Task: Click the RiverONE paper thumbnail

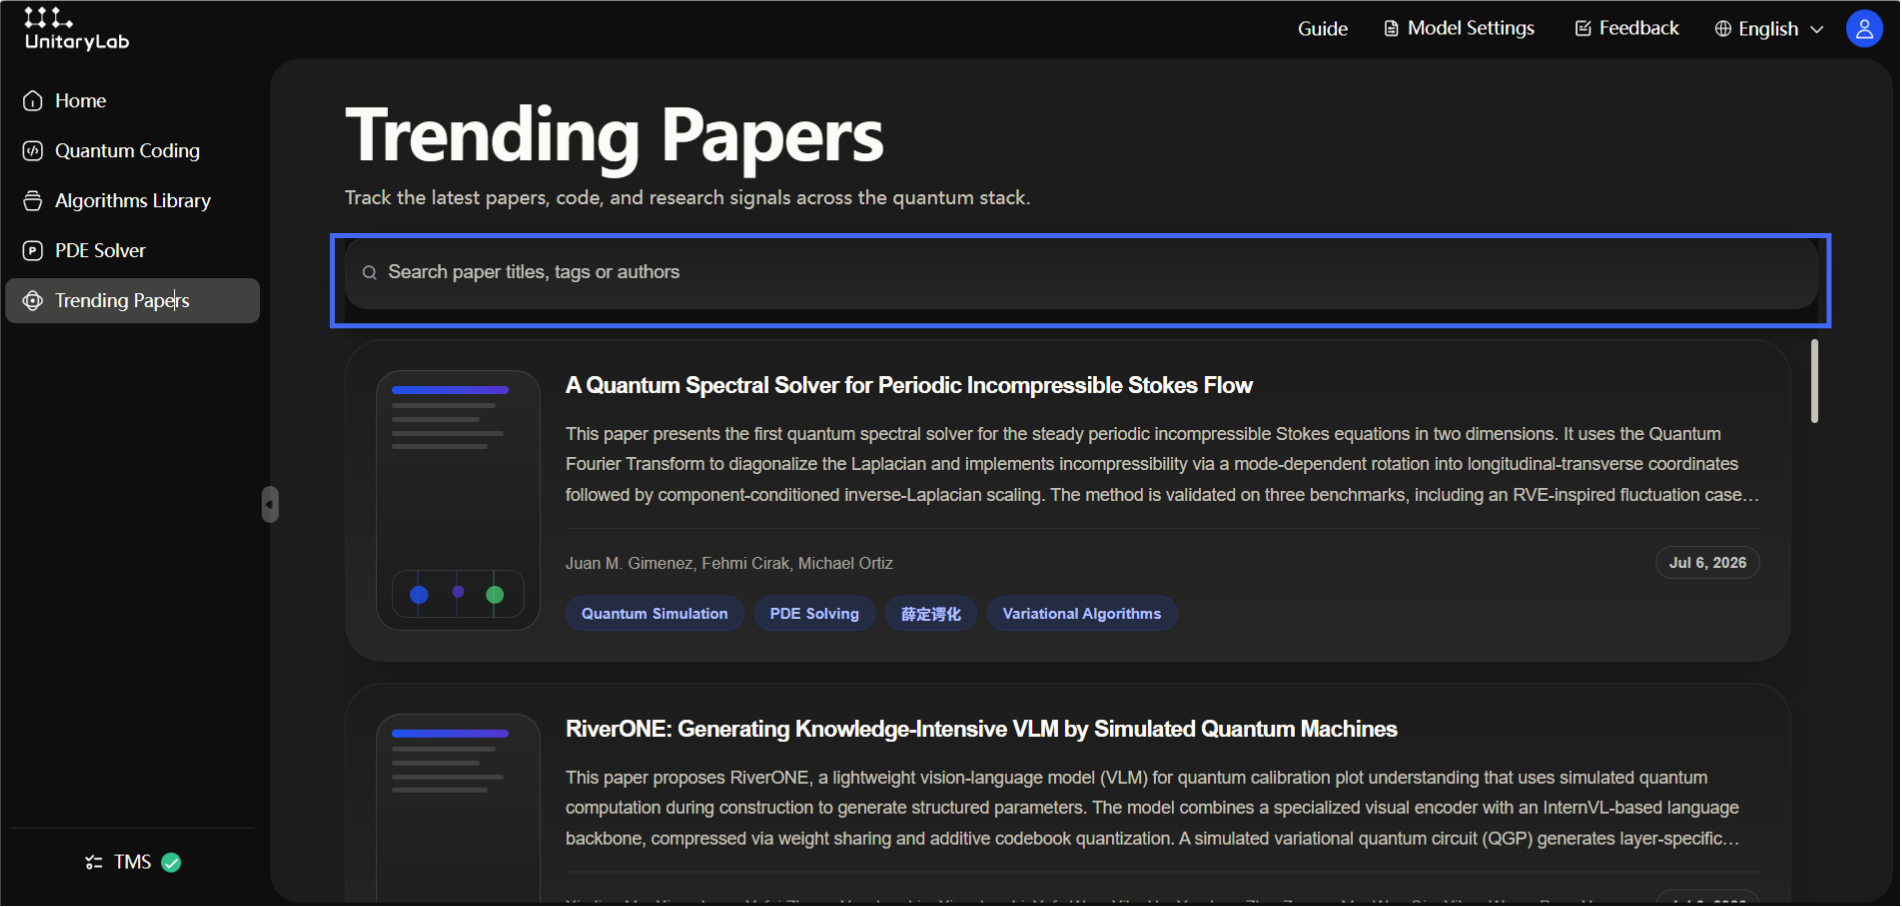Action: pyautogui.click(x=458, y=808)
